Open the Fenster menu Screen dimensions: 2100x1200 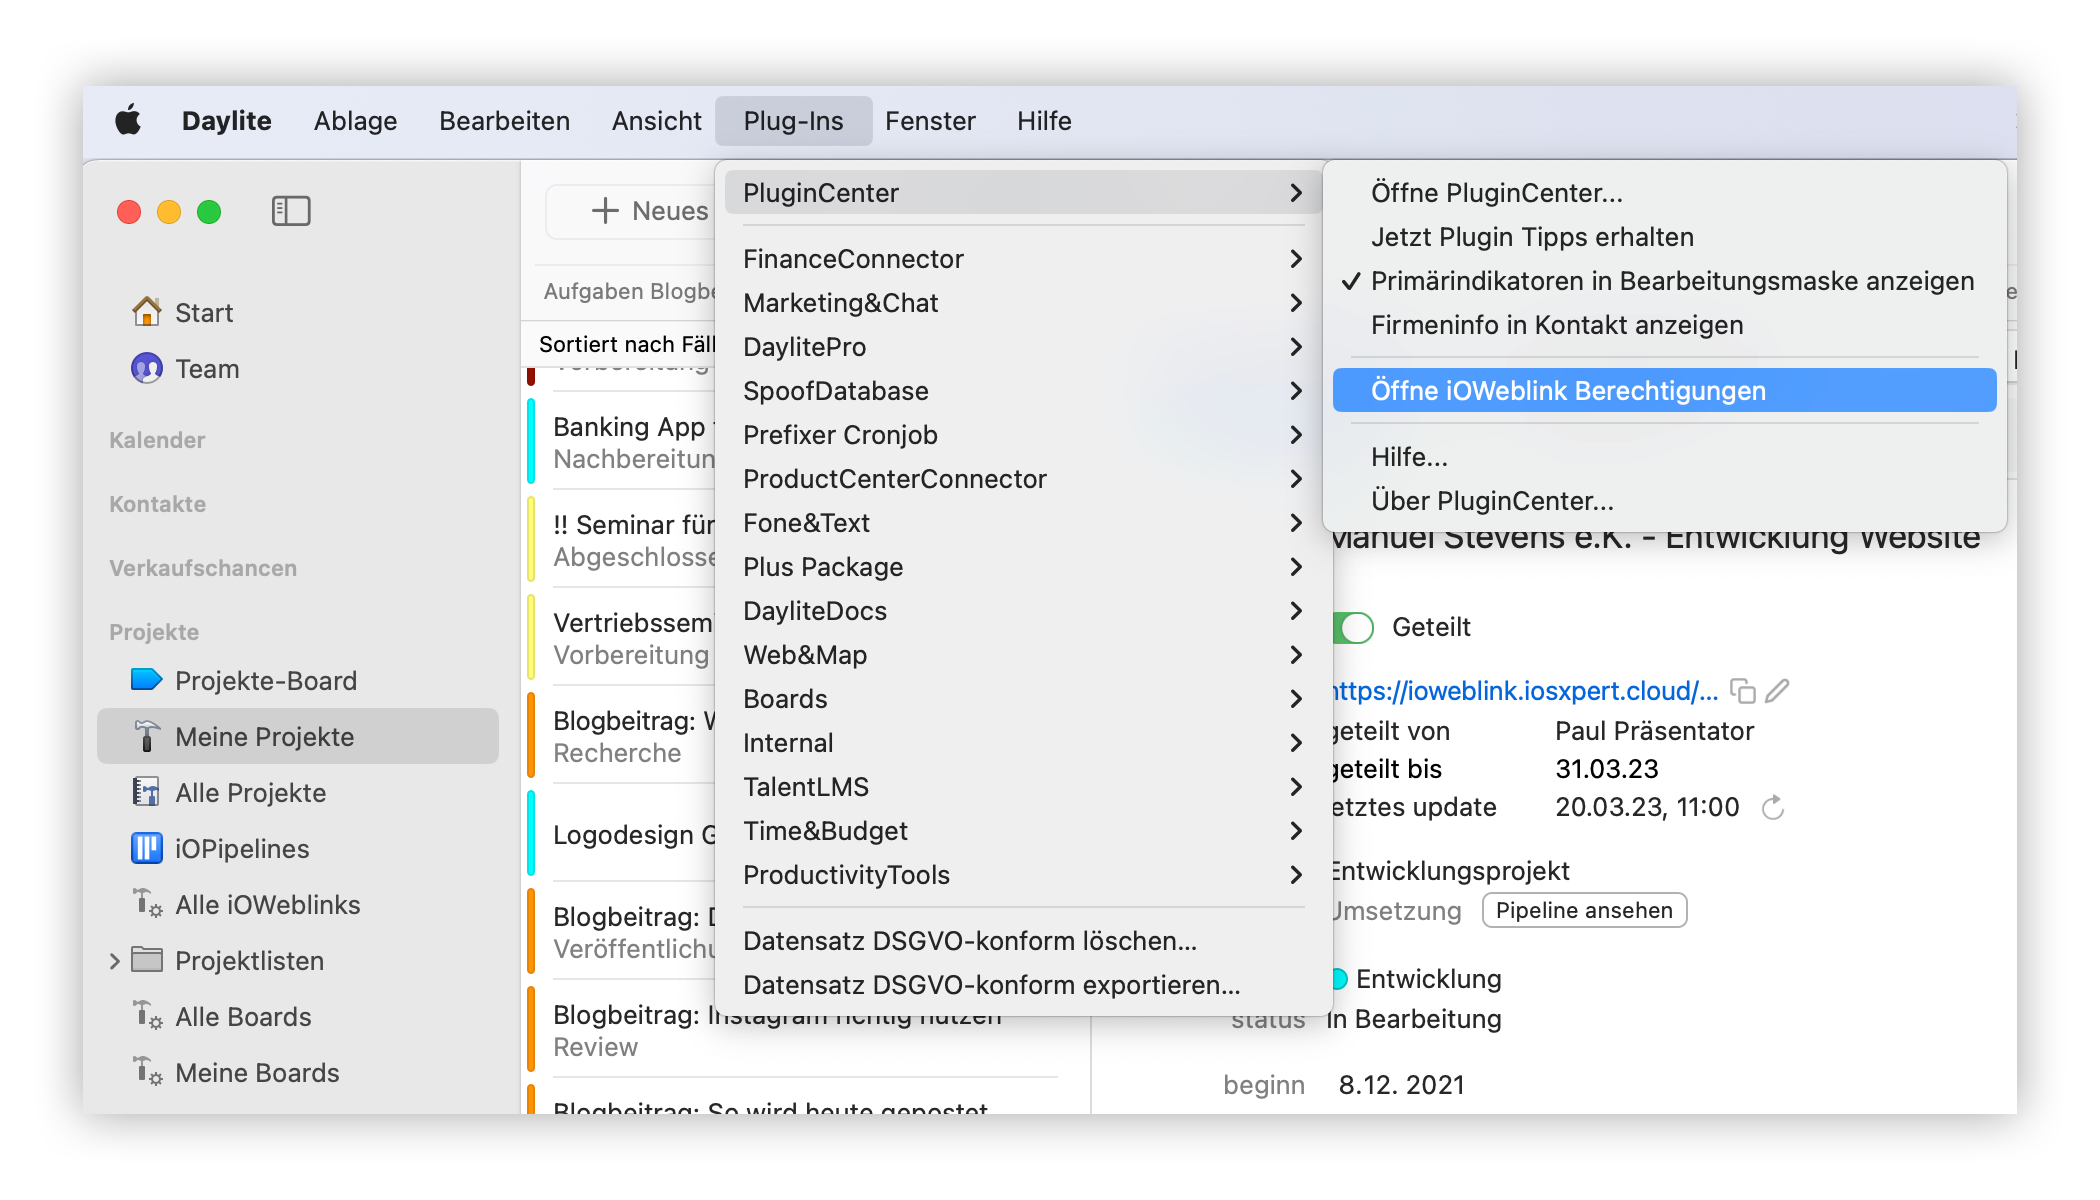pos(930,121)
